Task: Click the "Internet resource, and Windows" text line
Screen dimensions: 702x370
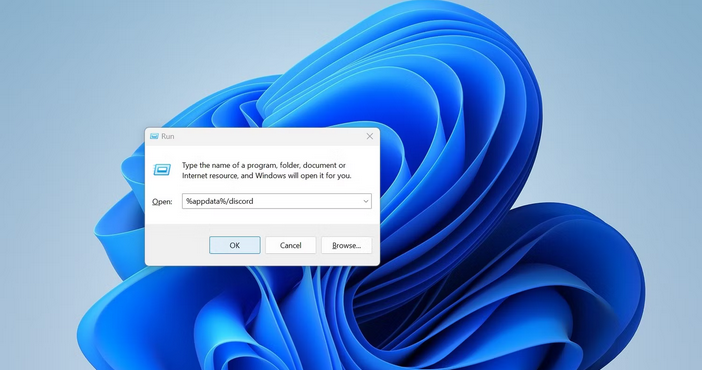Action: pyautogui.click(x=266, y=176)
